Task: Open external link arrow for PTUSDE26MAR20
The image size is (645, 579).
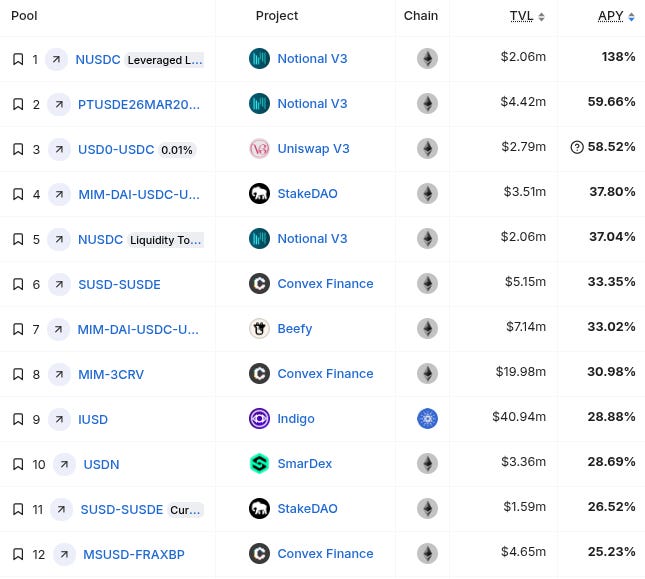Action: click(x=59, y=104)
